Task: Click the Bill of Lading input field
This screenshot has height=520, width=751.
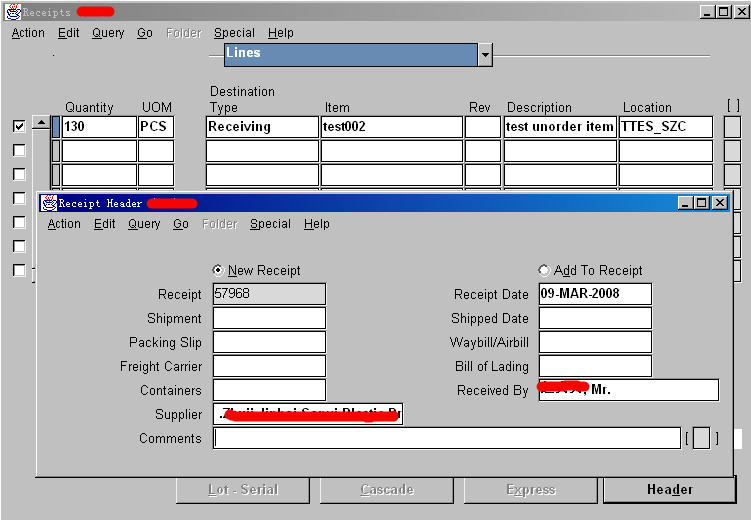Action: click(x=595, y=366)
